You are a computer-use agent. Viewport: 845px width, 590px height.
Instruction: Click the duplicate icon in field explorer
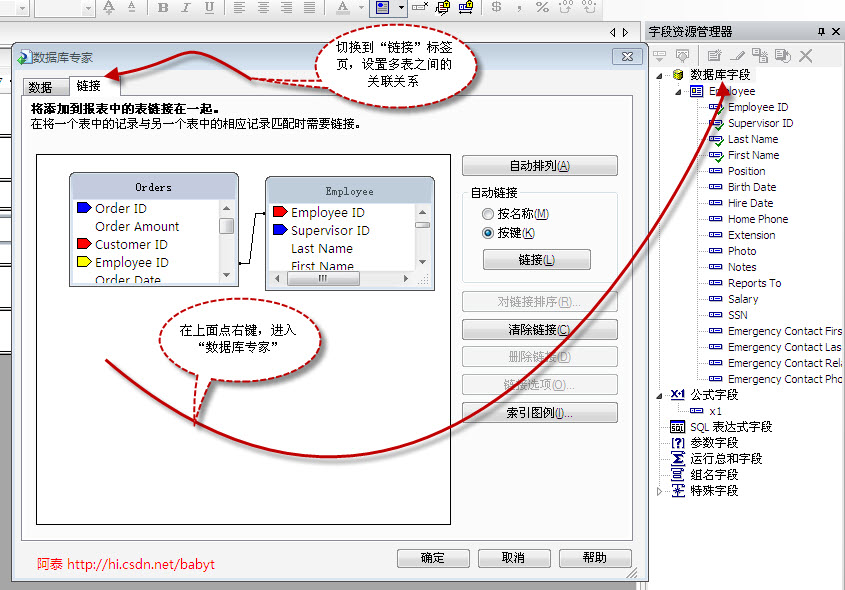click(x=760, y=55)
